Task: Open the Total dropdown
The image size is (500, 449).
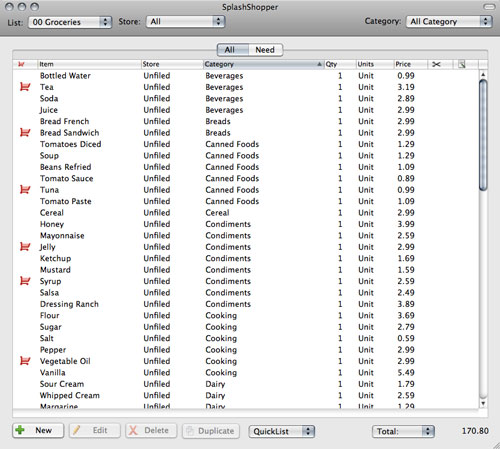Action: pos(403,431)
